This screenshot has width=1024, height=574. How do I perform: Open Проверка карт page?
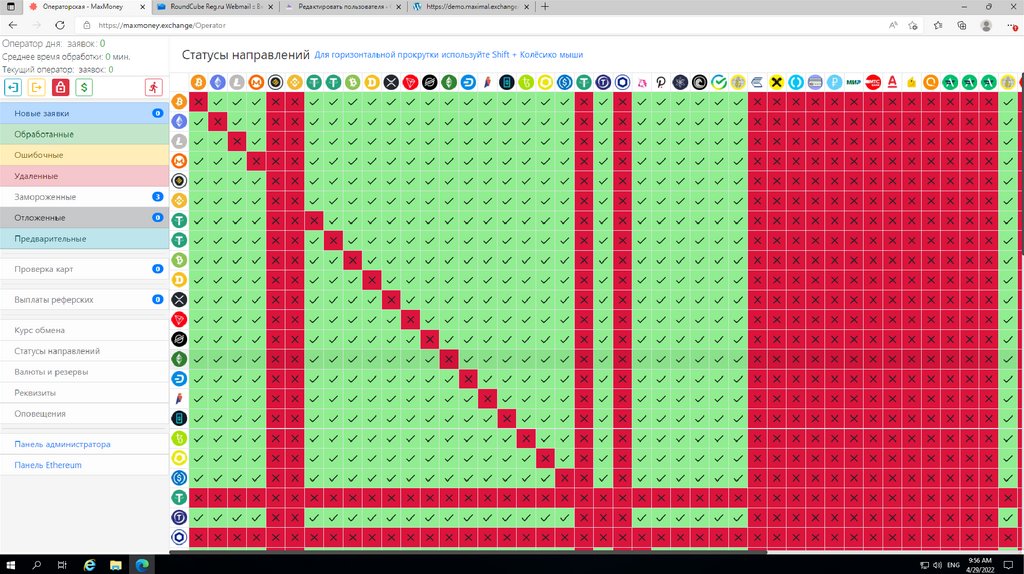click(84, 268)
